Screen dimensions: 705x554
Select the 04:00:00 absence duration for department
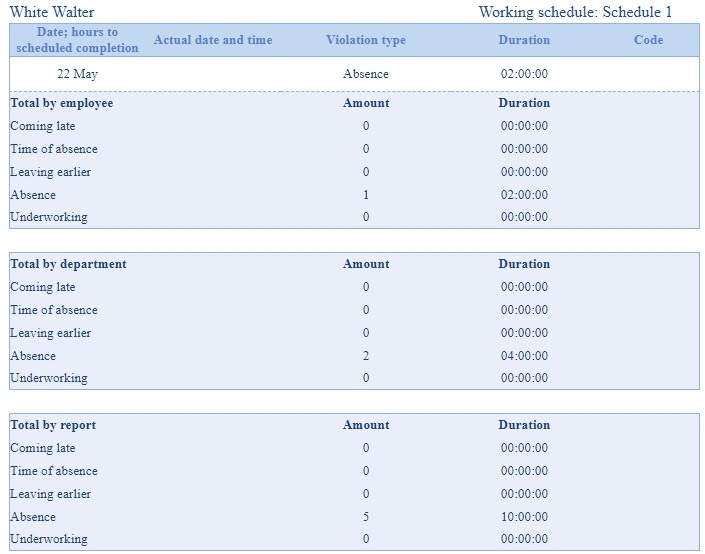[524, 356]
